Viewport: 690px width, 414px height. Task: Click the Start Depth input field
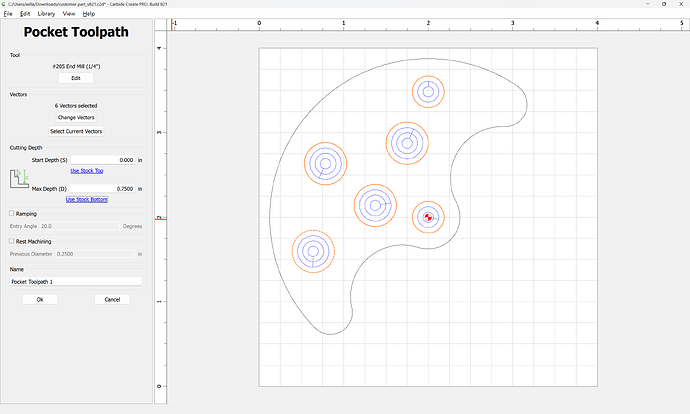pyautogui.click(x=103, y=160)
